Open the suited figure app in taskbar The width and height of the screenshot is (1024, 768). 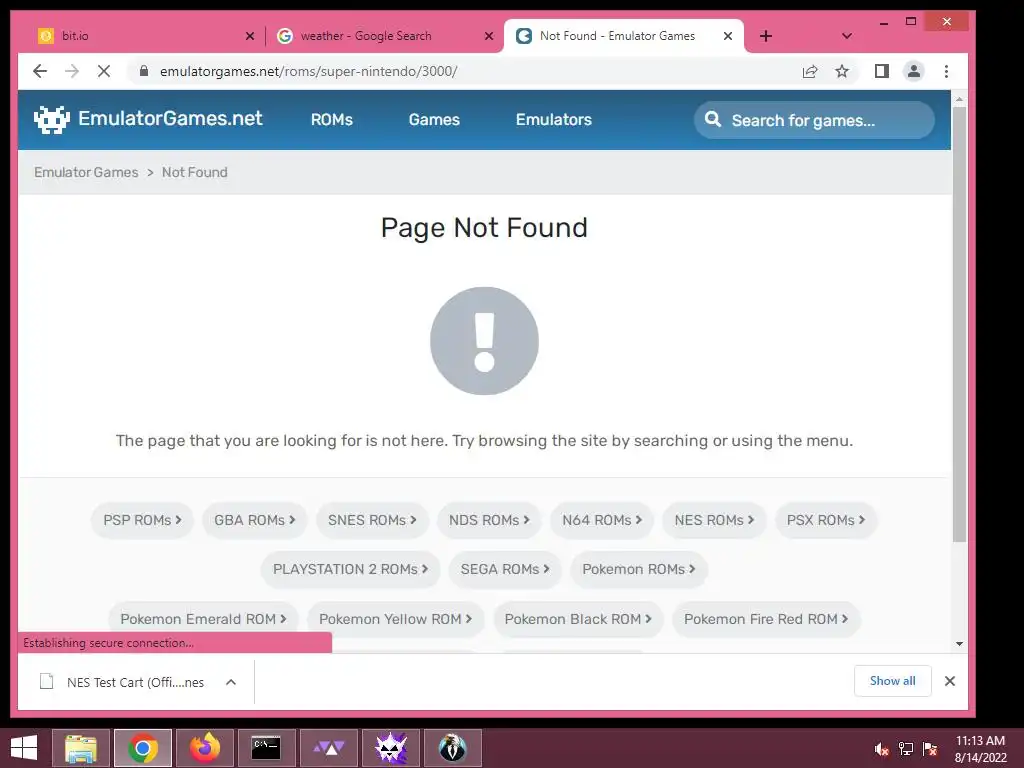click(453, 748)
